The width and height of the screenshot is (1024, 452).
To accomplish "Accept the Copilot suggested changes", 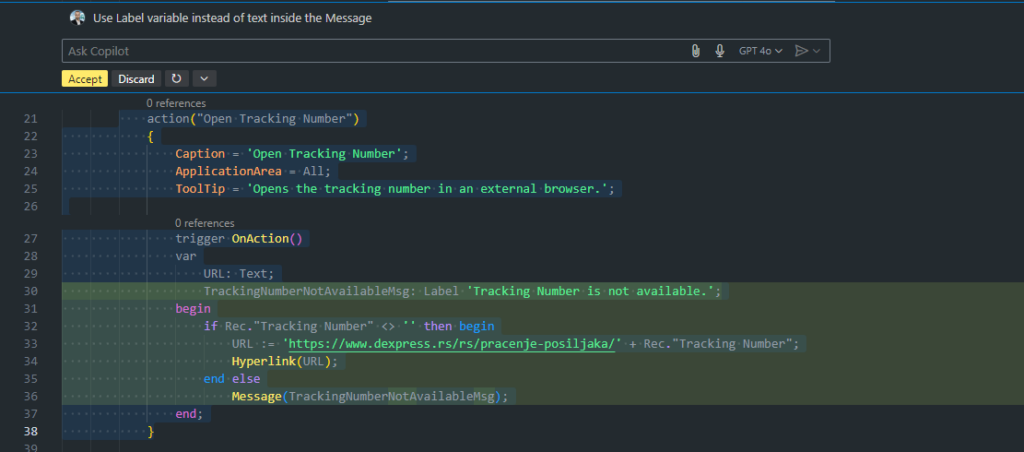I will (85, 79).
